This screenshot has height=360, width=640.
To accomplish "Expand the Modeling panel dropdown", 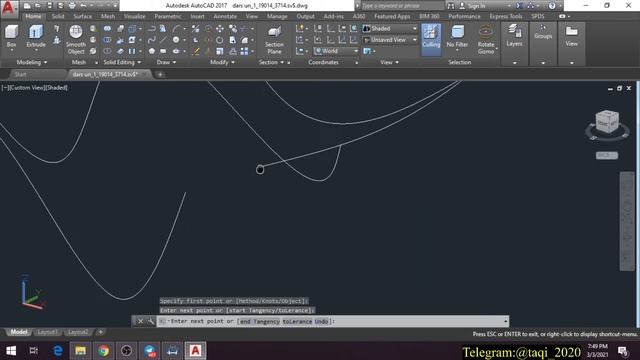I will (x=32, y=62).
